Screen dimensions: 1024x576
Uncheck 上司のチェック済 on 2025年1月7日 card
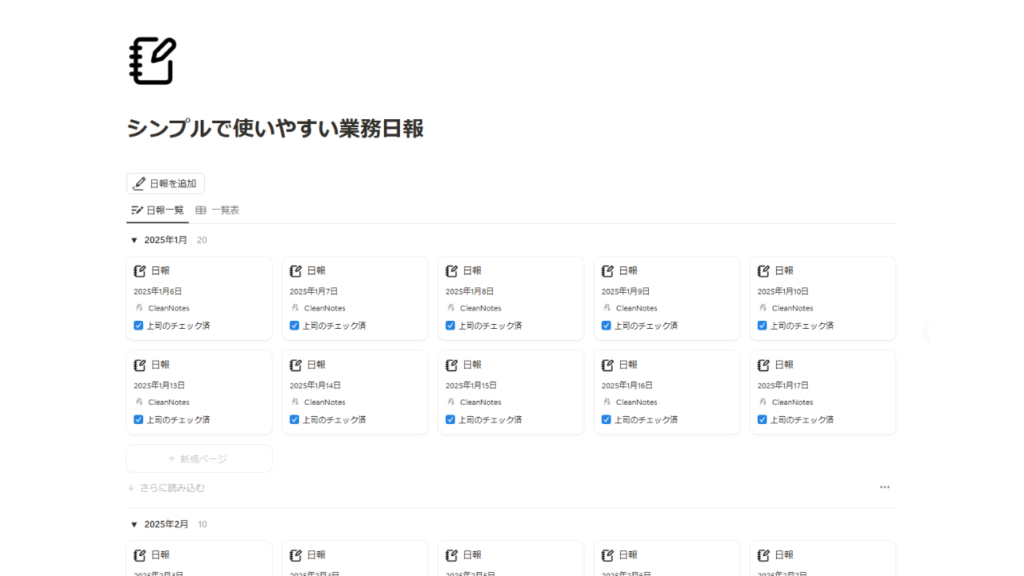pos(295,325)
